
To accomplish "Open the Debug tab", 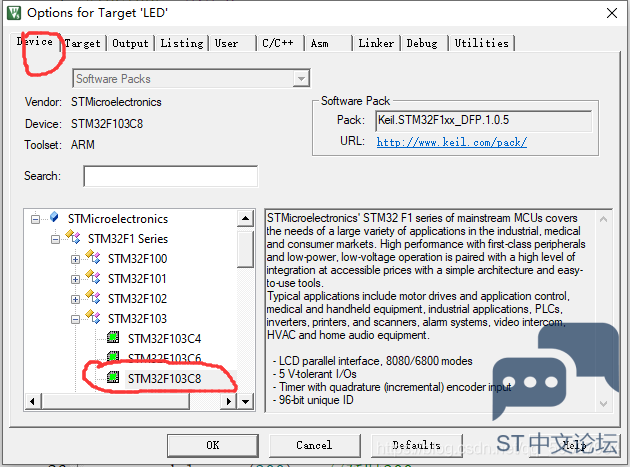I will (x=424, y=43).
